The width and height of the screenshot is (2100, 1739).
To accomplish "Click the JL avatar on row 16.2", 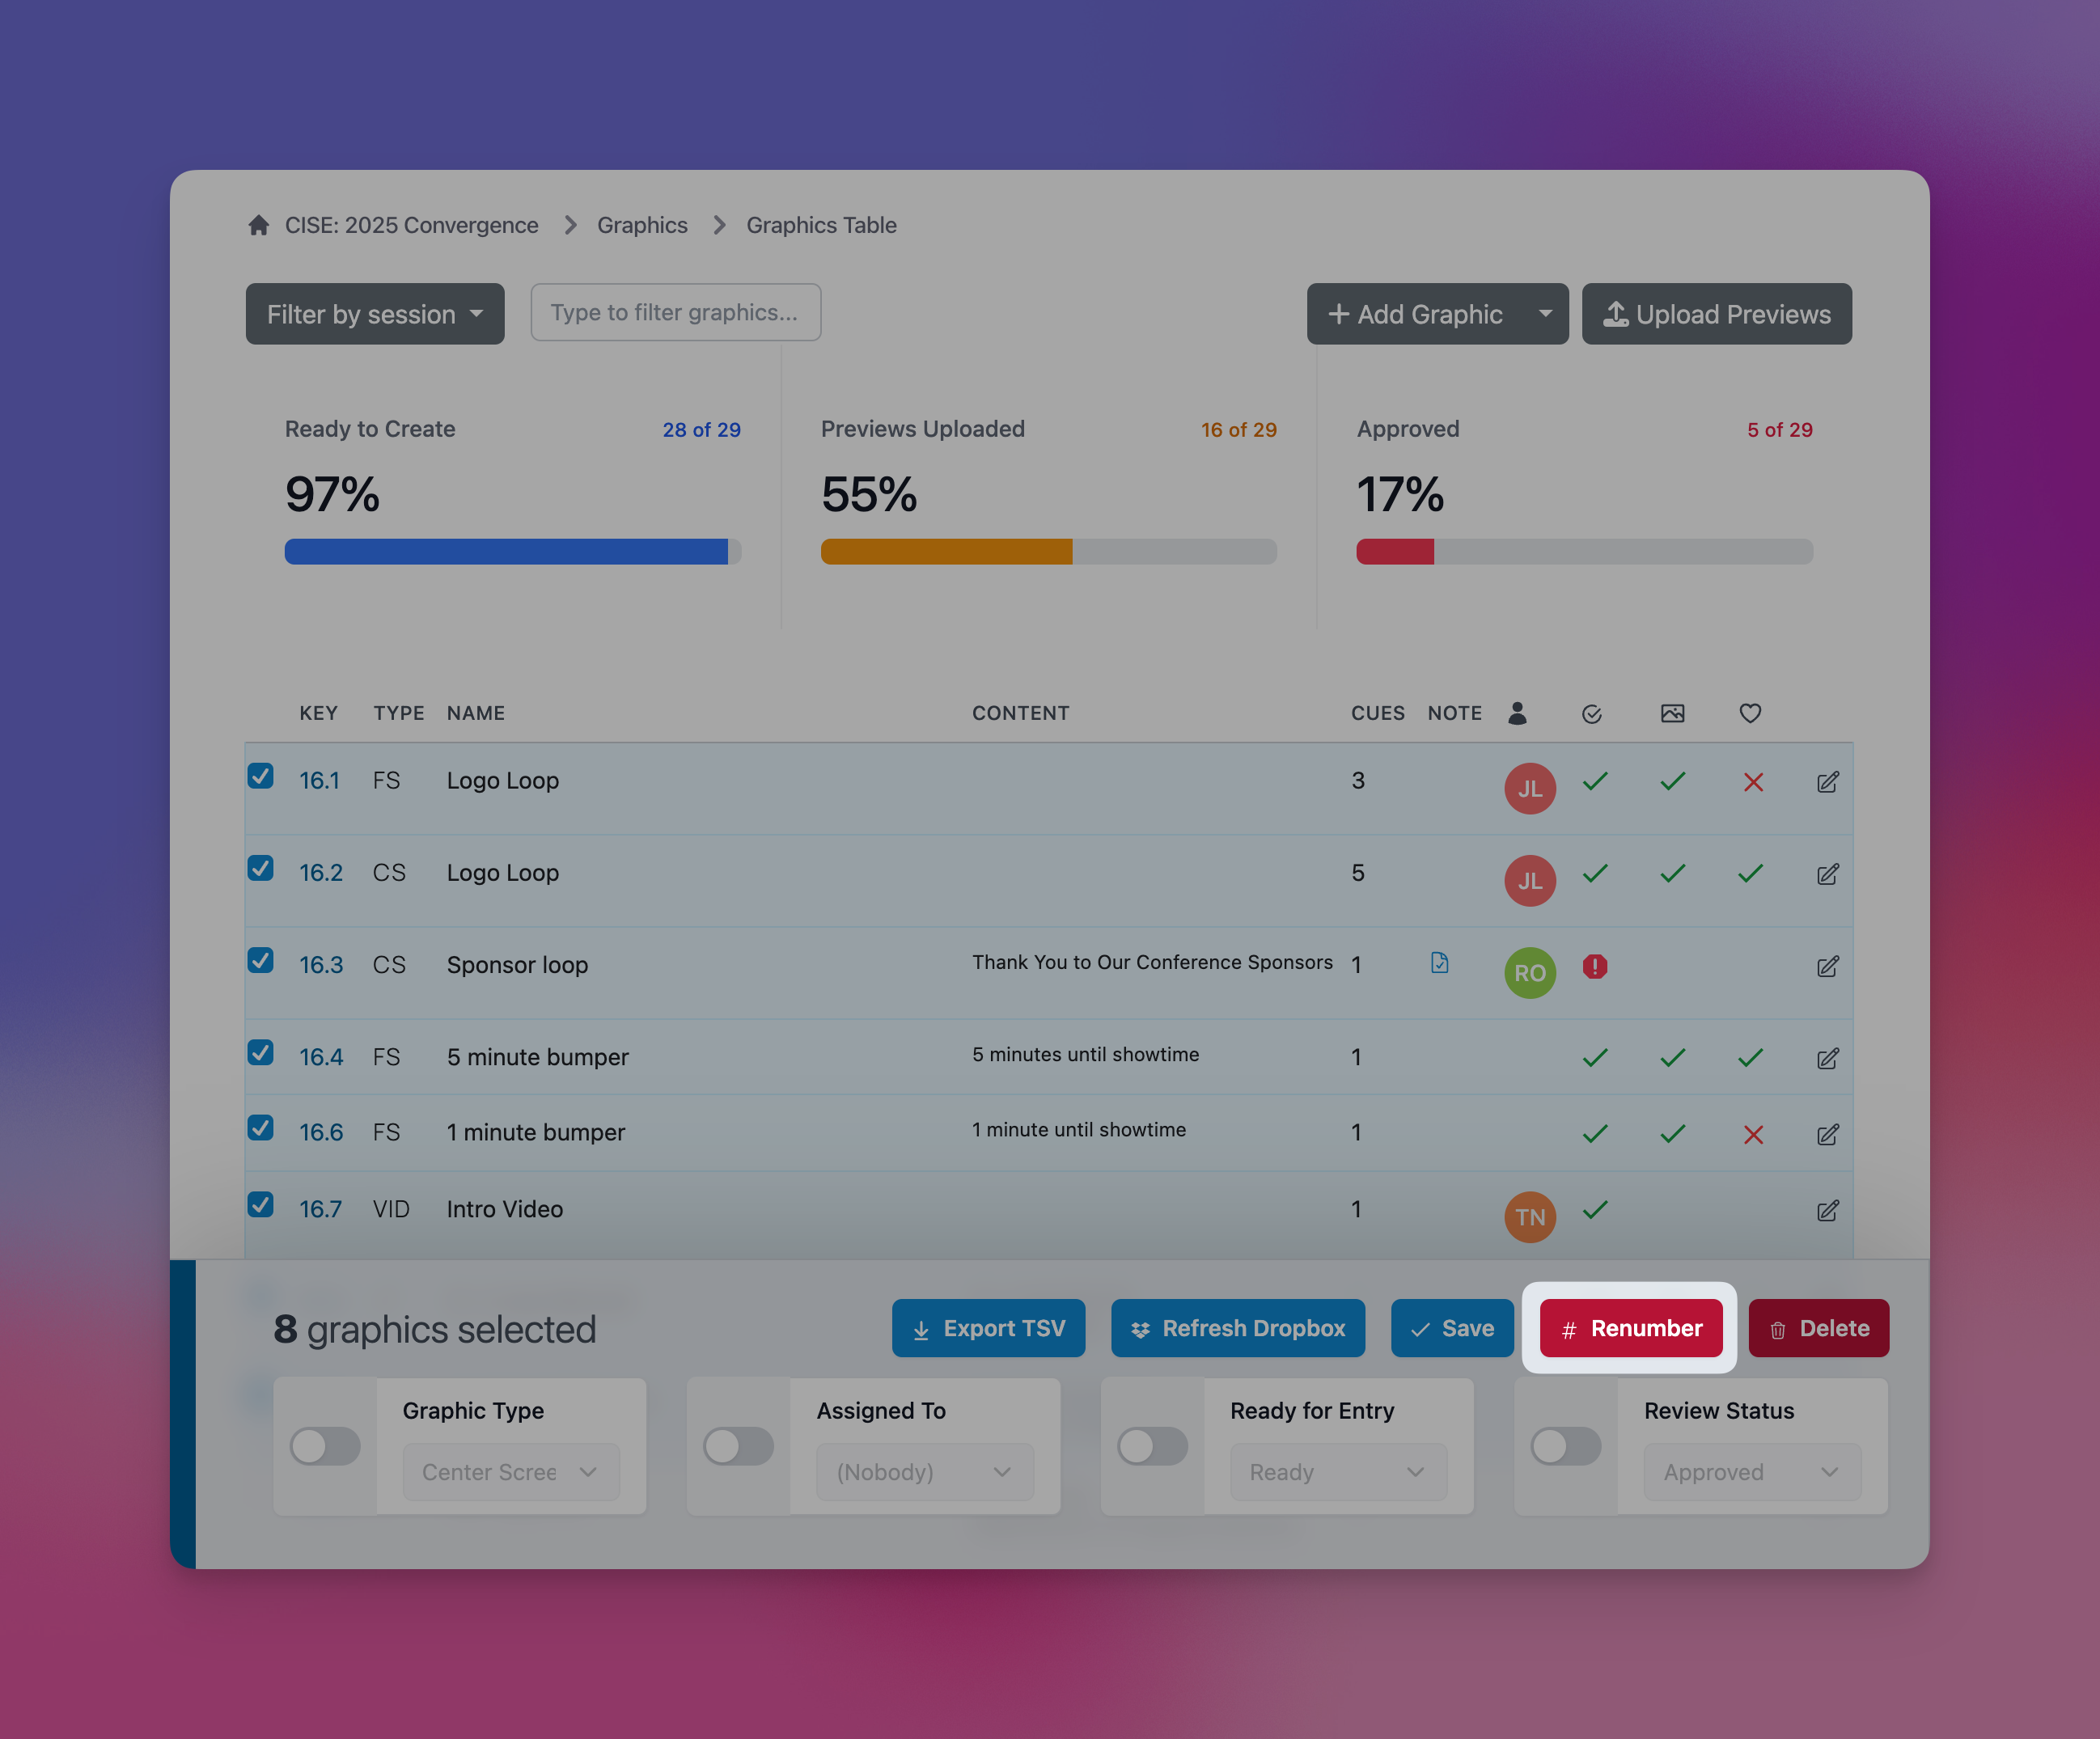I will [x=1529, y=881].
